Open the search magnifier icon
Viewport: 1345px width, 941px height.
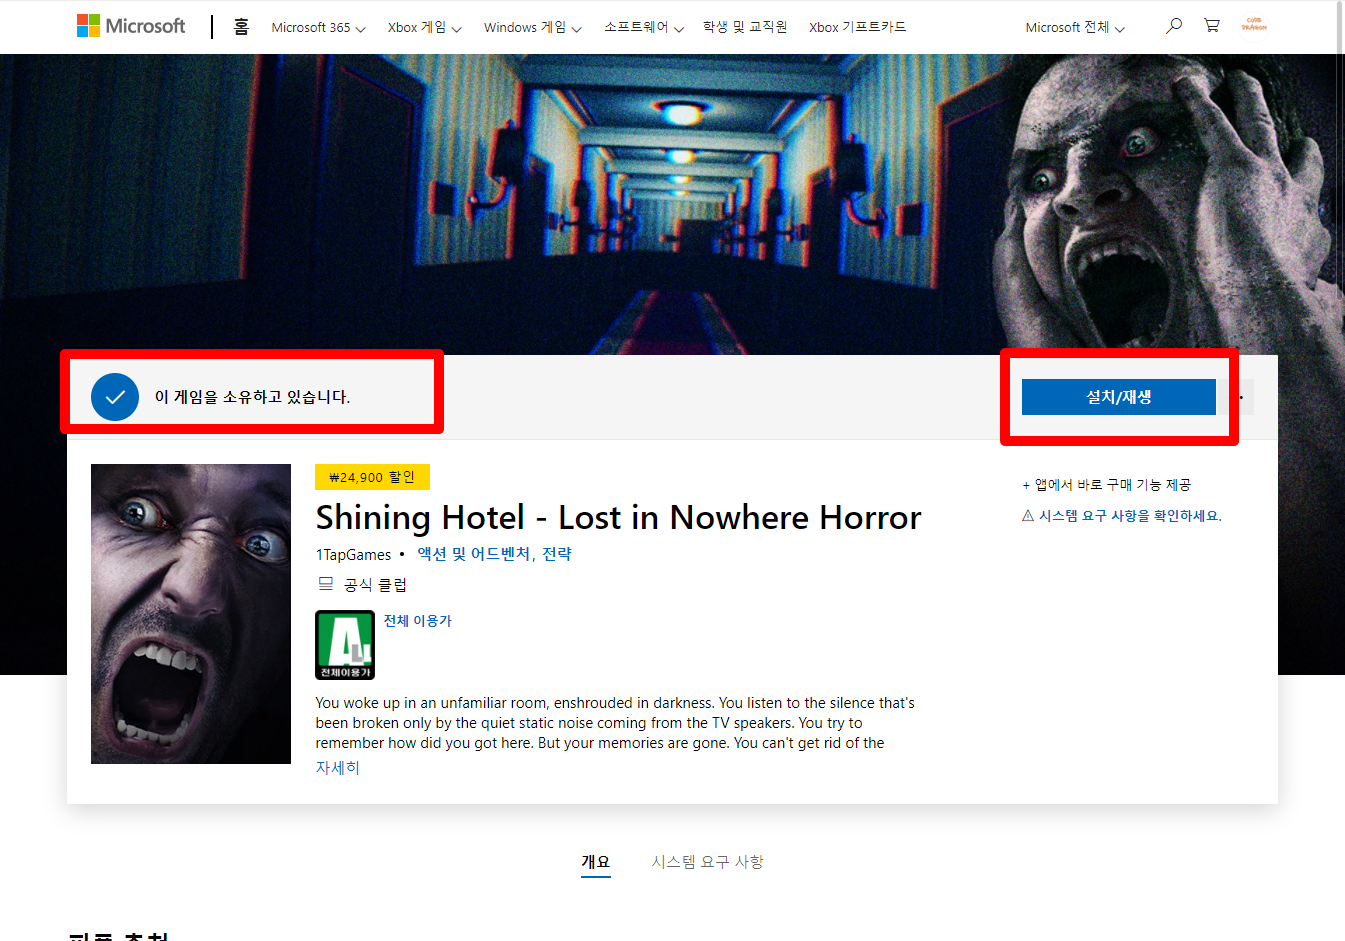pos(1174,26)
